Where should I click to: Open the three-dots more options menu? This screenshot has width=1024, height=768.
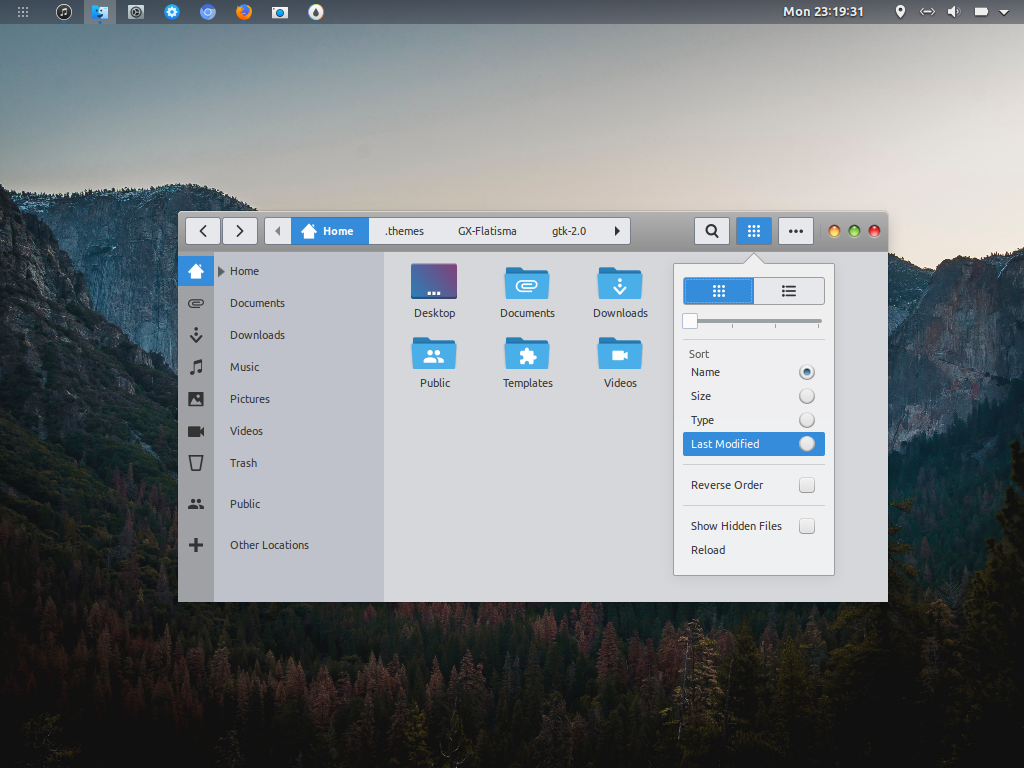pos(795,231)
